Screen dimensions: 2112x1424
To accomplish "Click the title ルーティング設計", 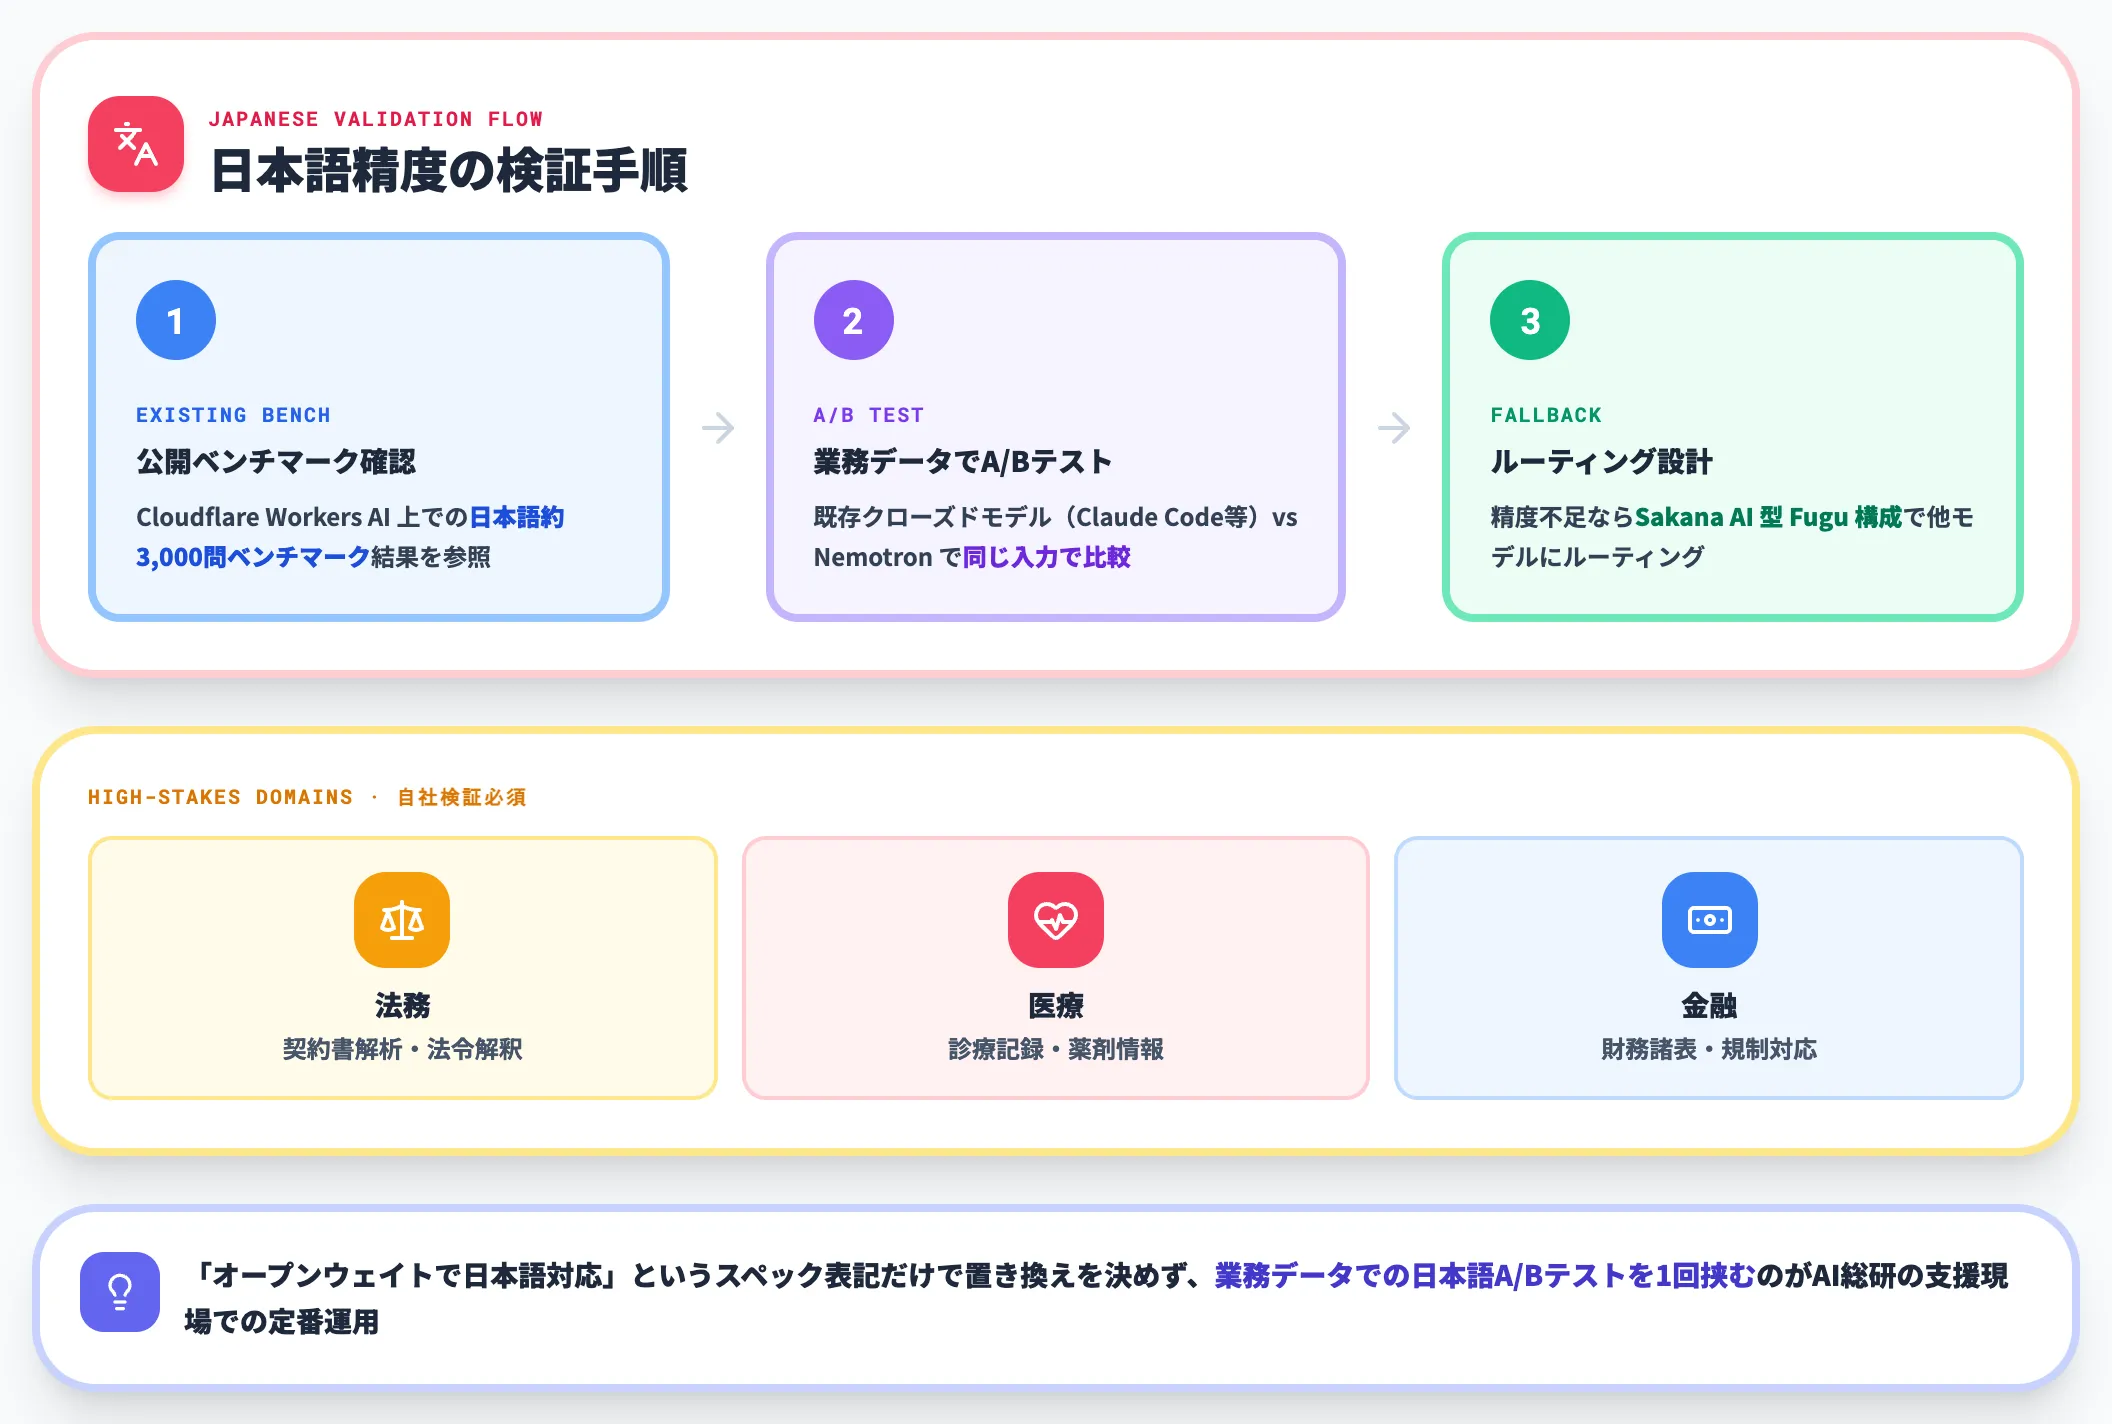I will coord(1602,461).
